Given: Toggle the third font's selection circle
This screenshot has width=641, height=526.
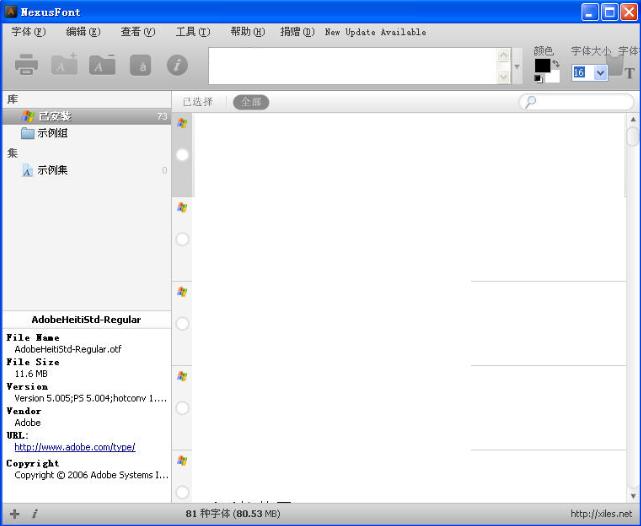Looking at the screenshot, I should pyautogui.click(x=182, y=323).
